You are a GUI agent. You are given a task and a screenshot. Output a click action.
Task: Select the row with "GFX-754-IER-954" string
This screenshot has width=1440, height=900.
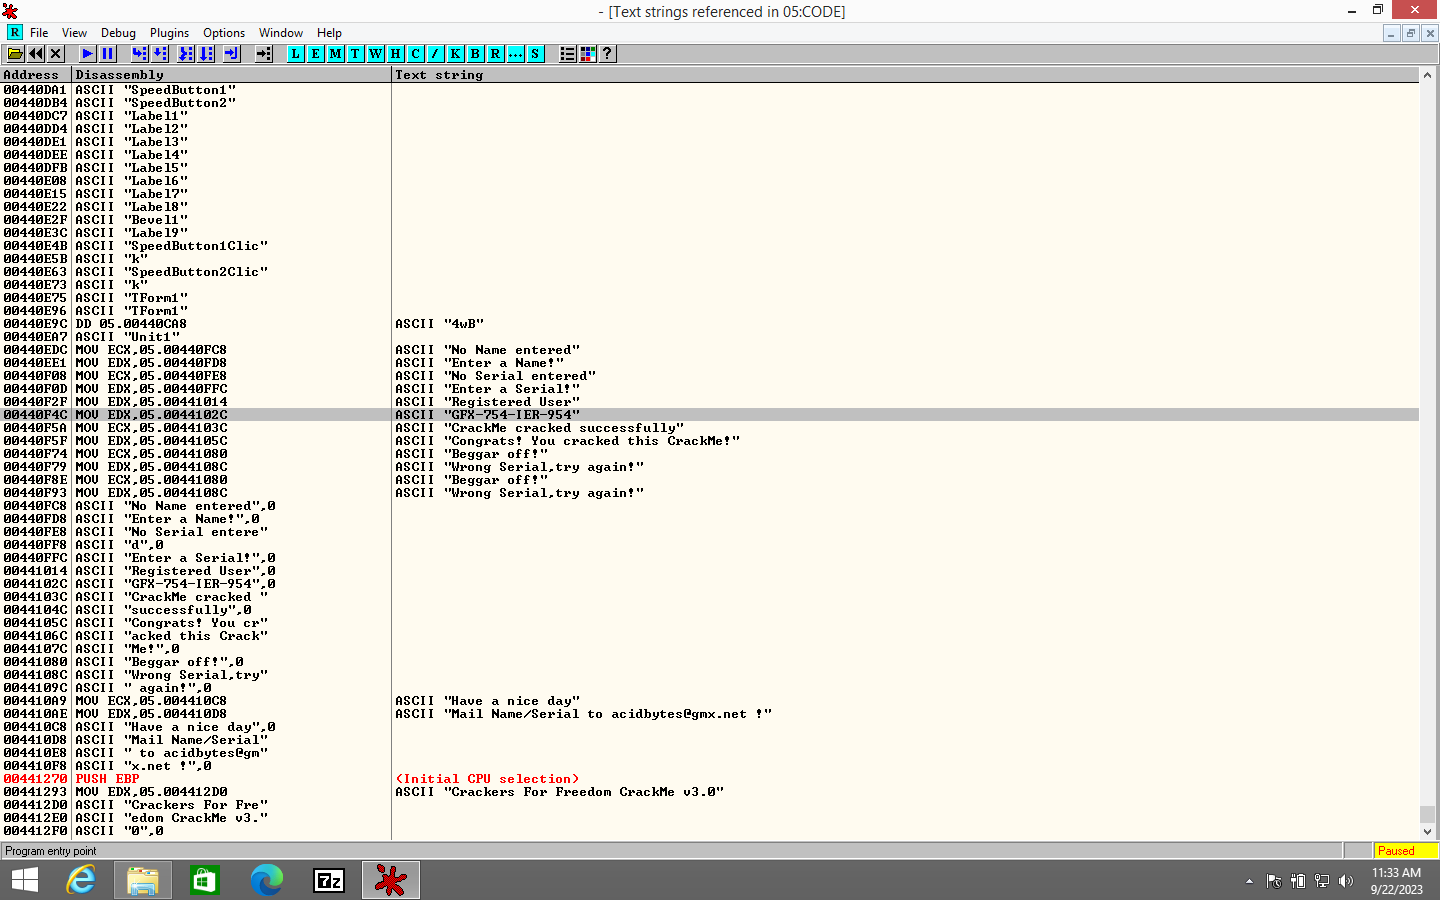click(709, 415)
